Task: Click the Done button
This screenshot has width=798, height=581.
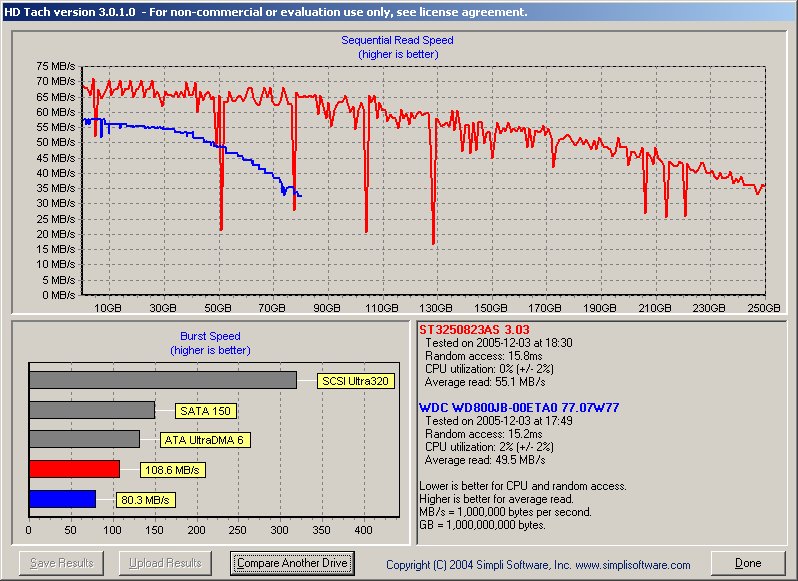Action: pos(748,563)
